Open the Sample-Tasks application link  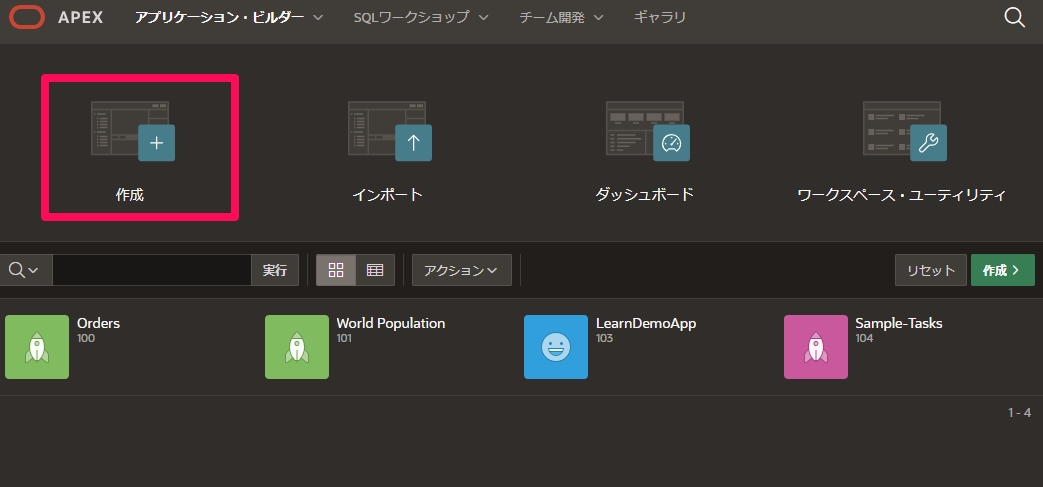coord(899,323)
